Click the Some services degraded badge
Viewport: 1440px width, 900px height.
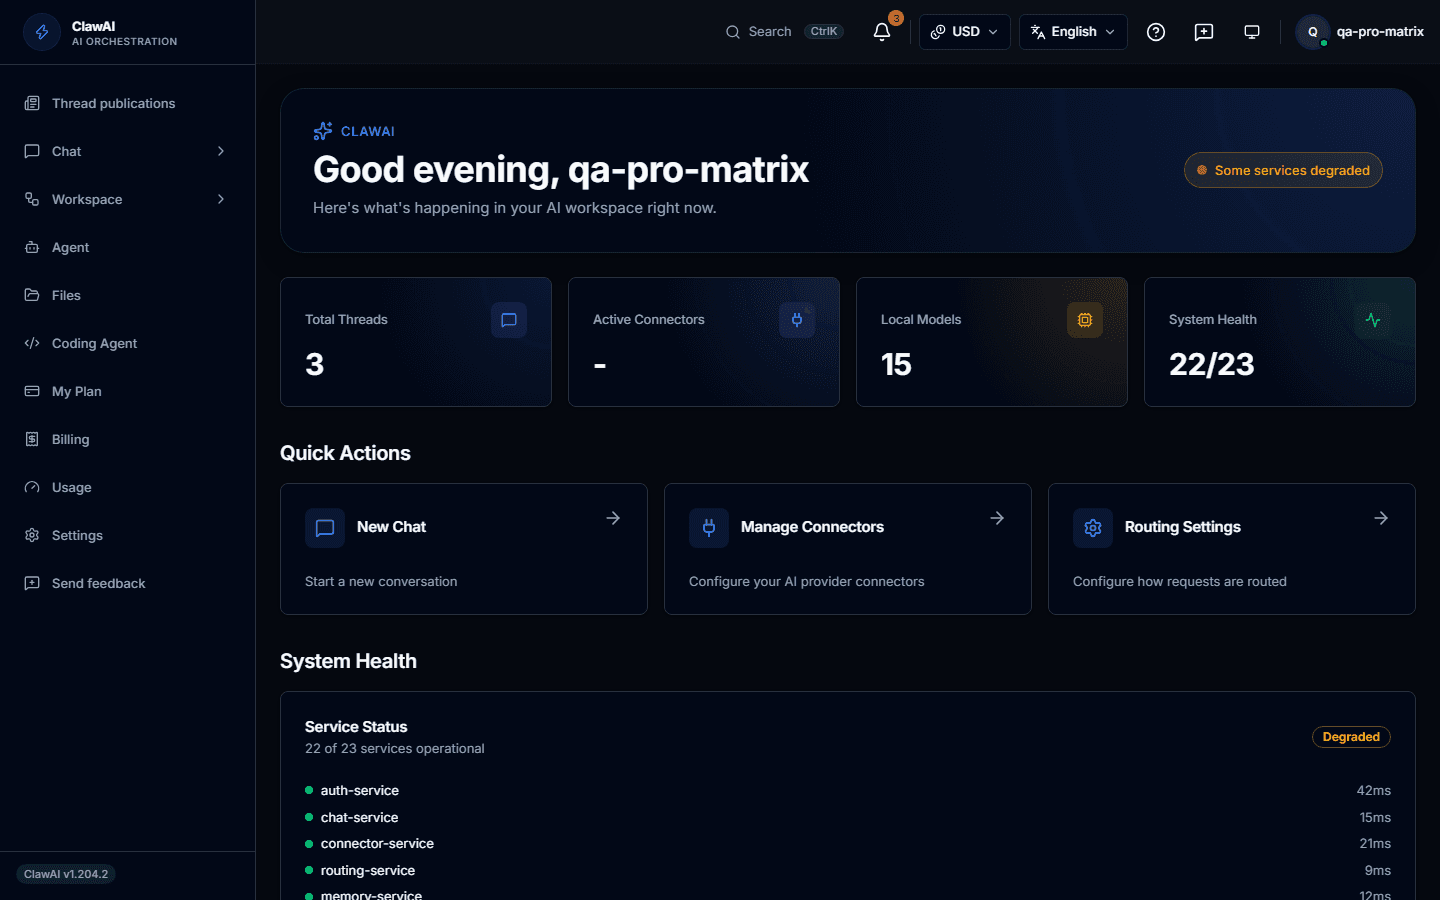[1283, 170]
